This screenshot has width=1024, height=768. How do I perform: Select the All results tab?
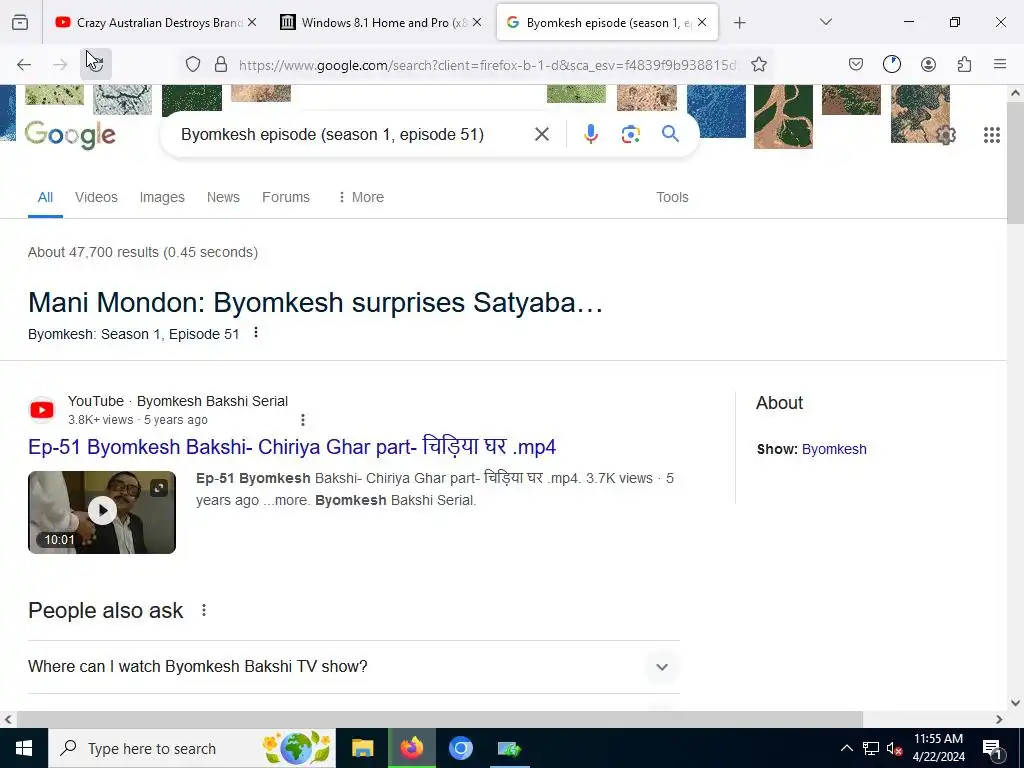coord(45,197)
